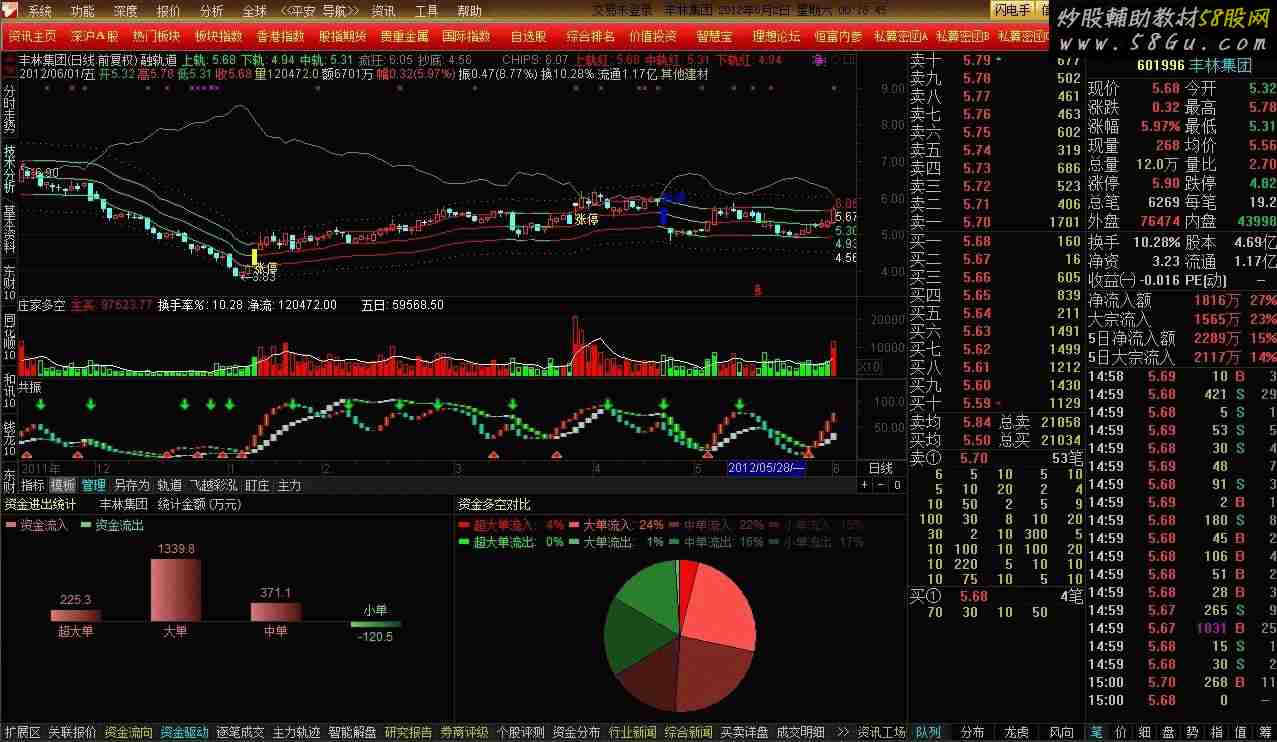1277x742 pixels.
Task: Switch to the 逐笔成交 bottom tab
Action: click(241, 732)
